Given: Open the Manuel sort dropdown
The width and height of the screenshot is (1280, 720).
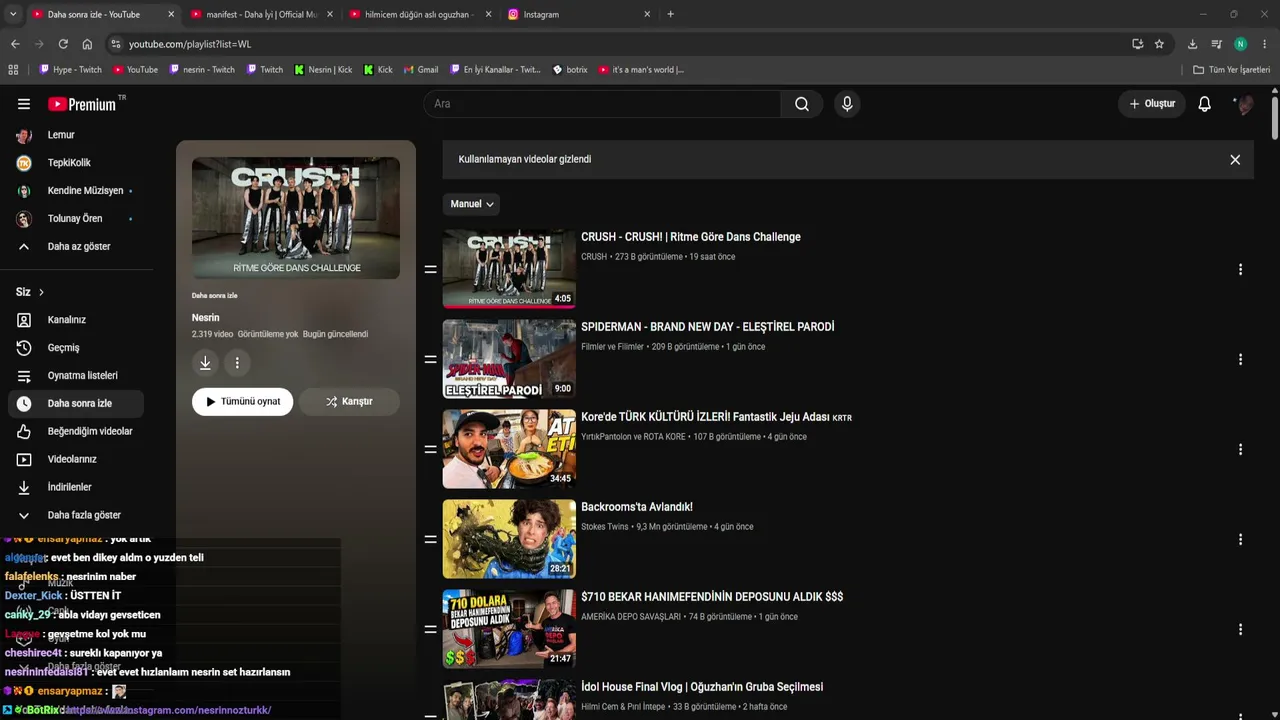Looking at the screenshot, I should 471,204.
